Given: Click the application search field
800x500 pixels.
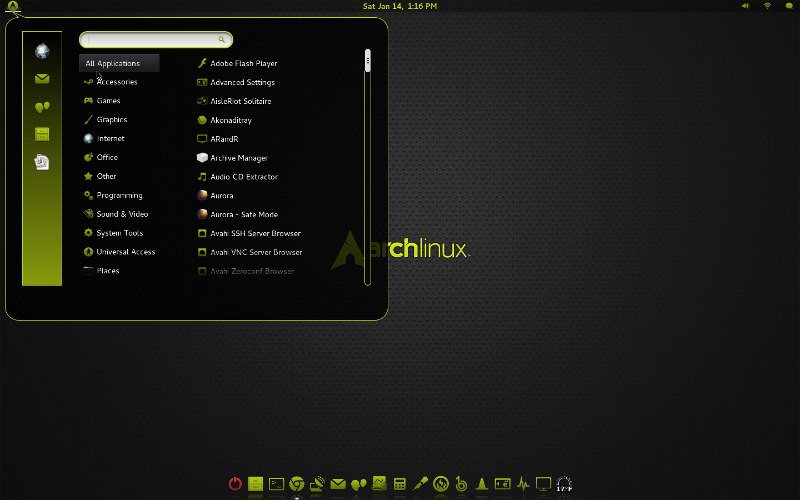Looking at the screenshot, I should (156, 39).
